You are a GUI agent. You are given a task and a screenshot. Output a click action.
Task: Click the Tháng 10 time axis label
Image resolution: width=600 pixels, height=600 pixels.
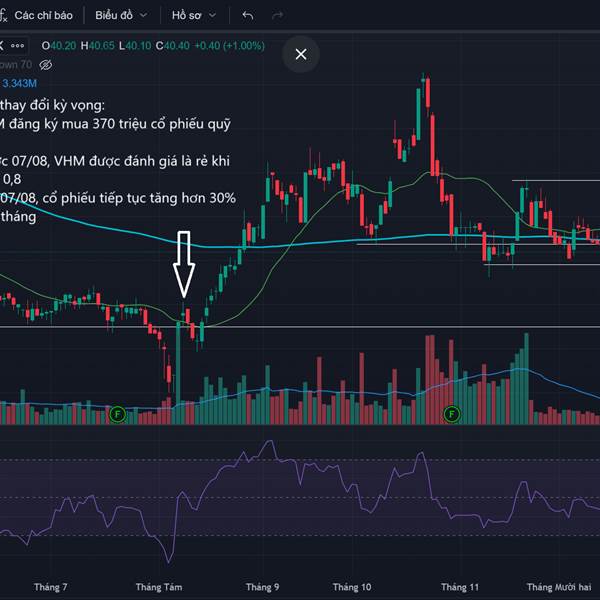[352, 587]
